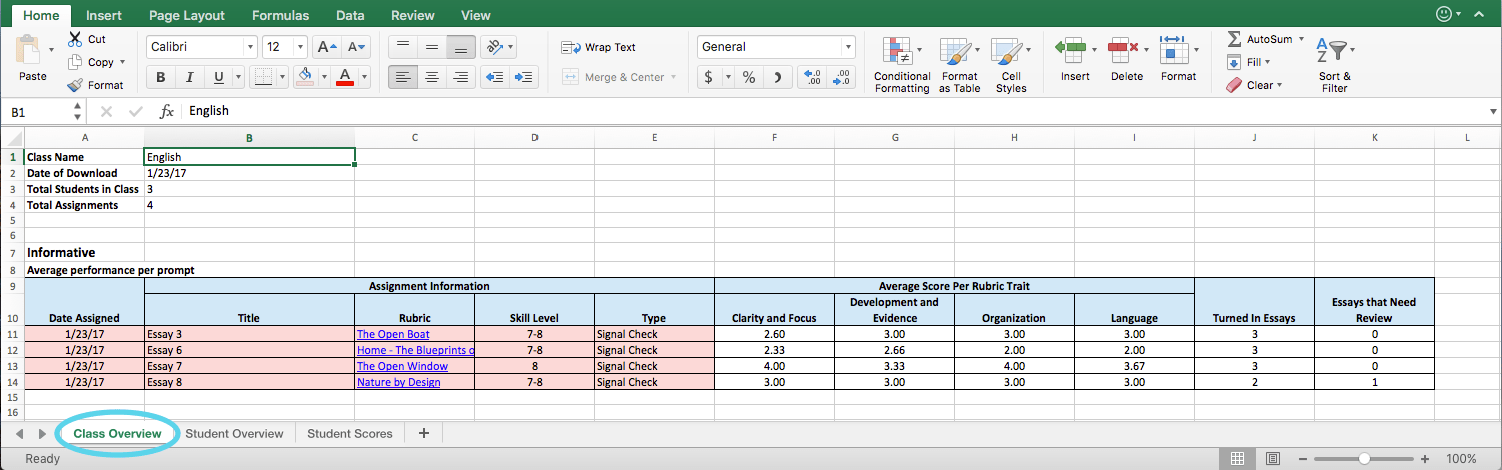The height and width of the screenshot is (470, 1502).
Task: Align text to bottom of cell
Action: tap(461, 47)
